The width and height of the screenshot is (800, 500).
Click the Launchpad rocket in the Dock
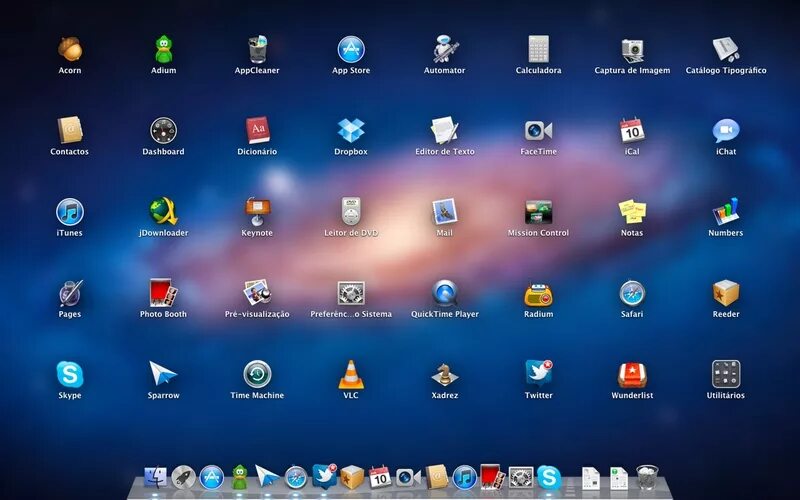click(x=183, y=478)
